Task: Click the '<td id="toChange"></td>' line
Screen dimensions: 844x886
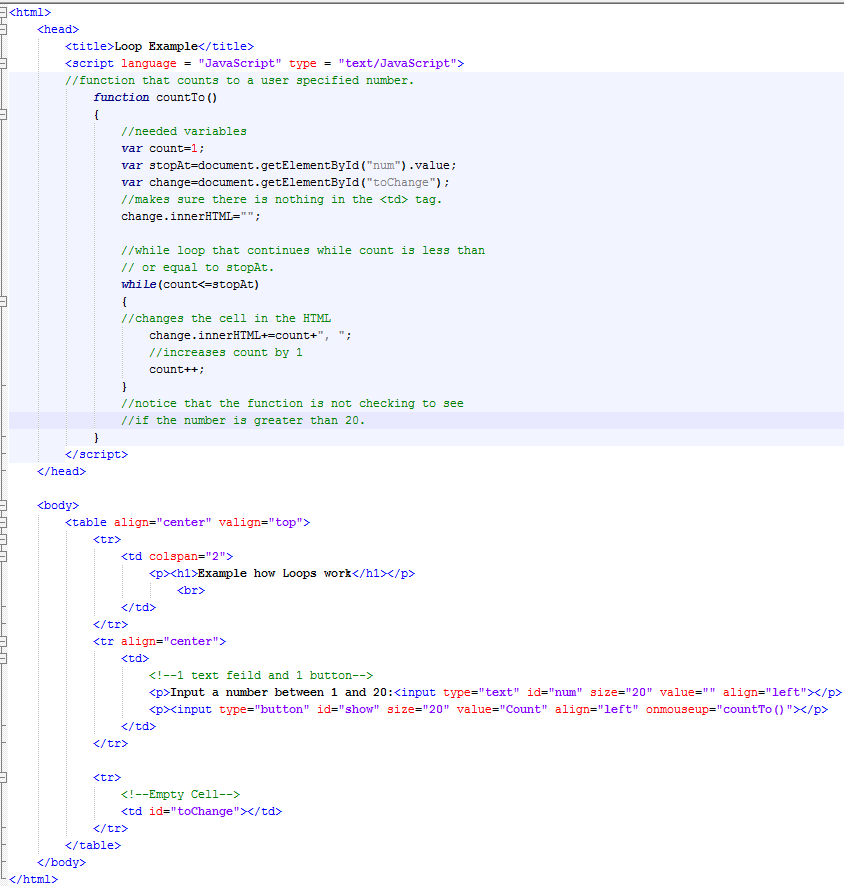Action: [201, 811]
